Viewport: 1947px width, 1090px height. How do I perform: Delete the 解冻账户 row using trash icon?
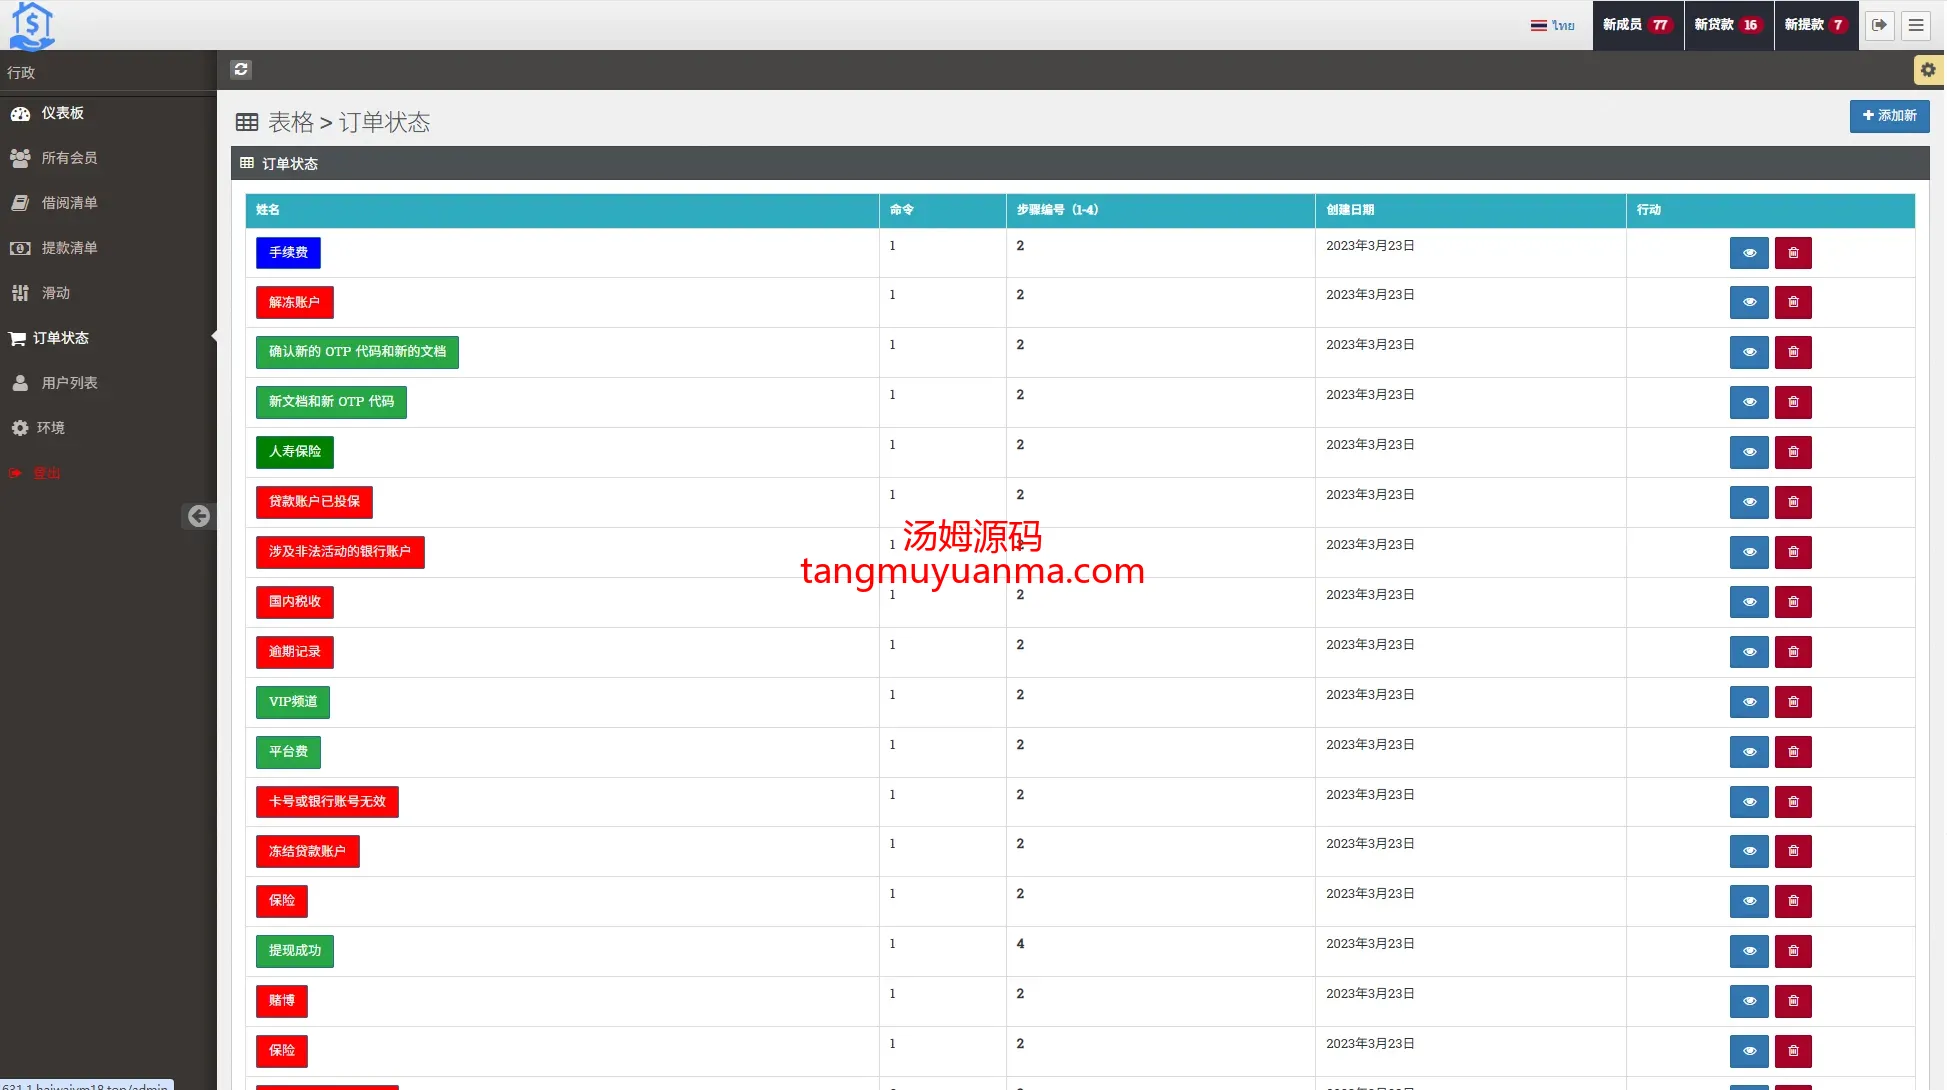1792,302
